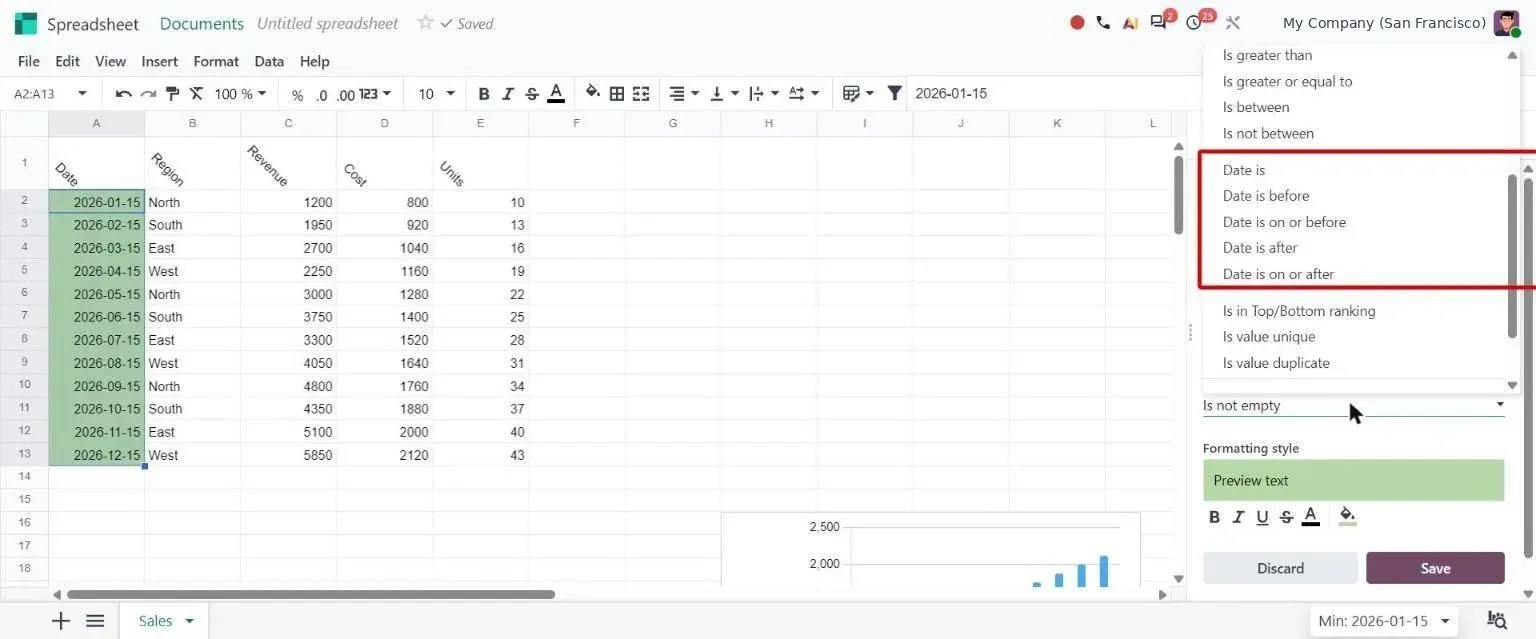Activate the Paint format roller tool
The image size is (1536, 639).
point(172,94)
